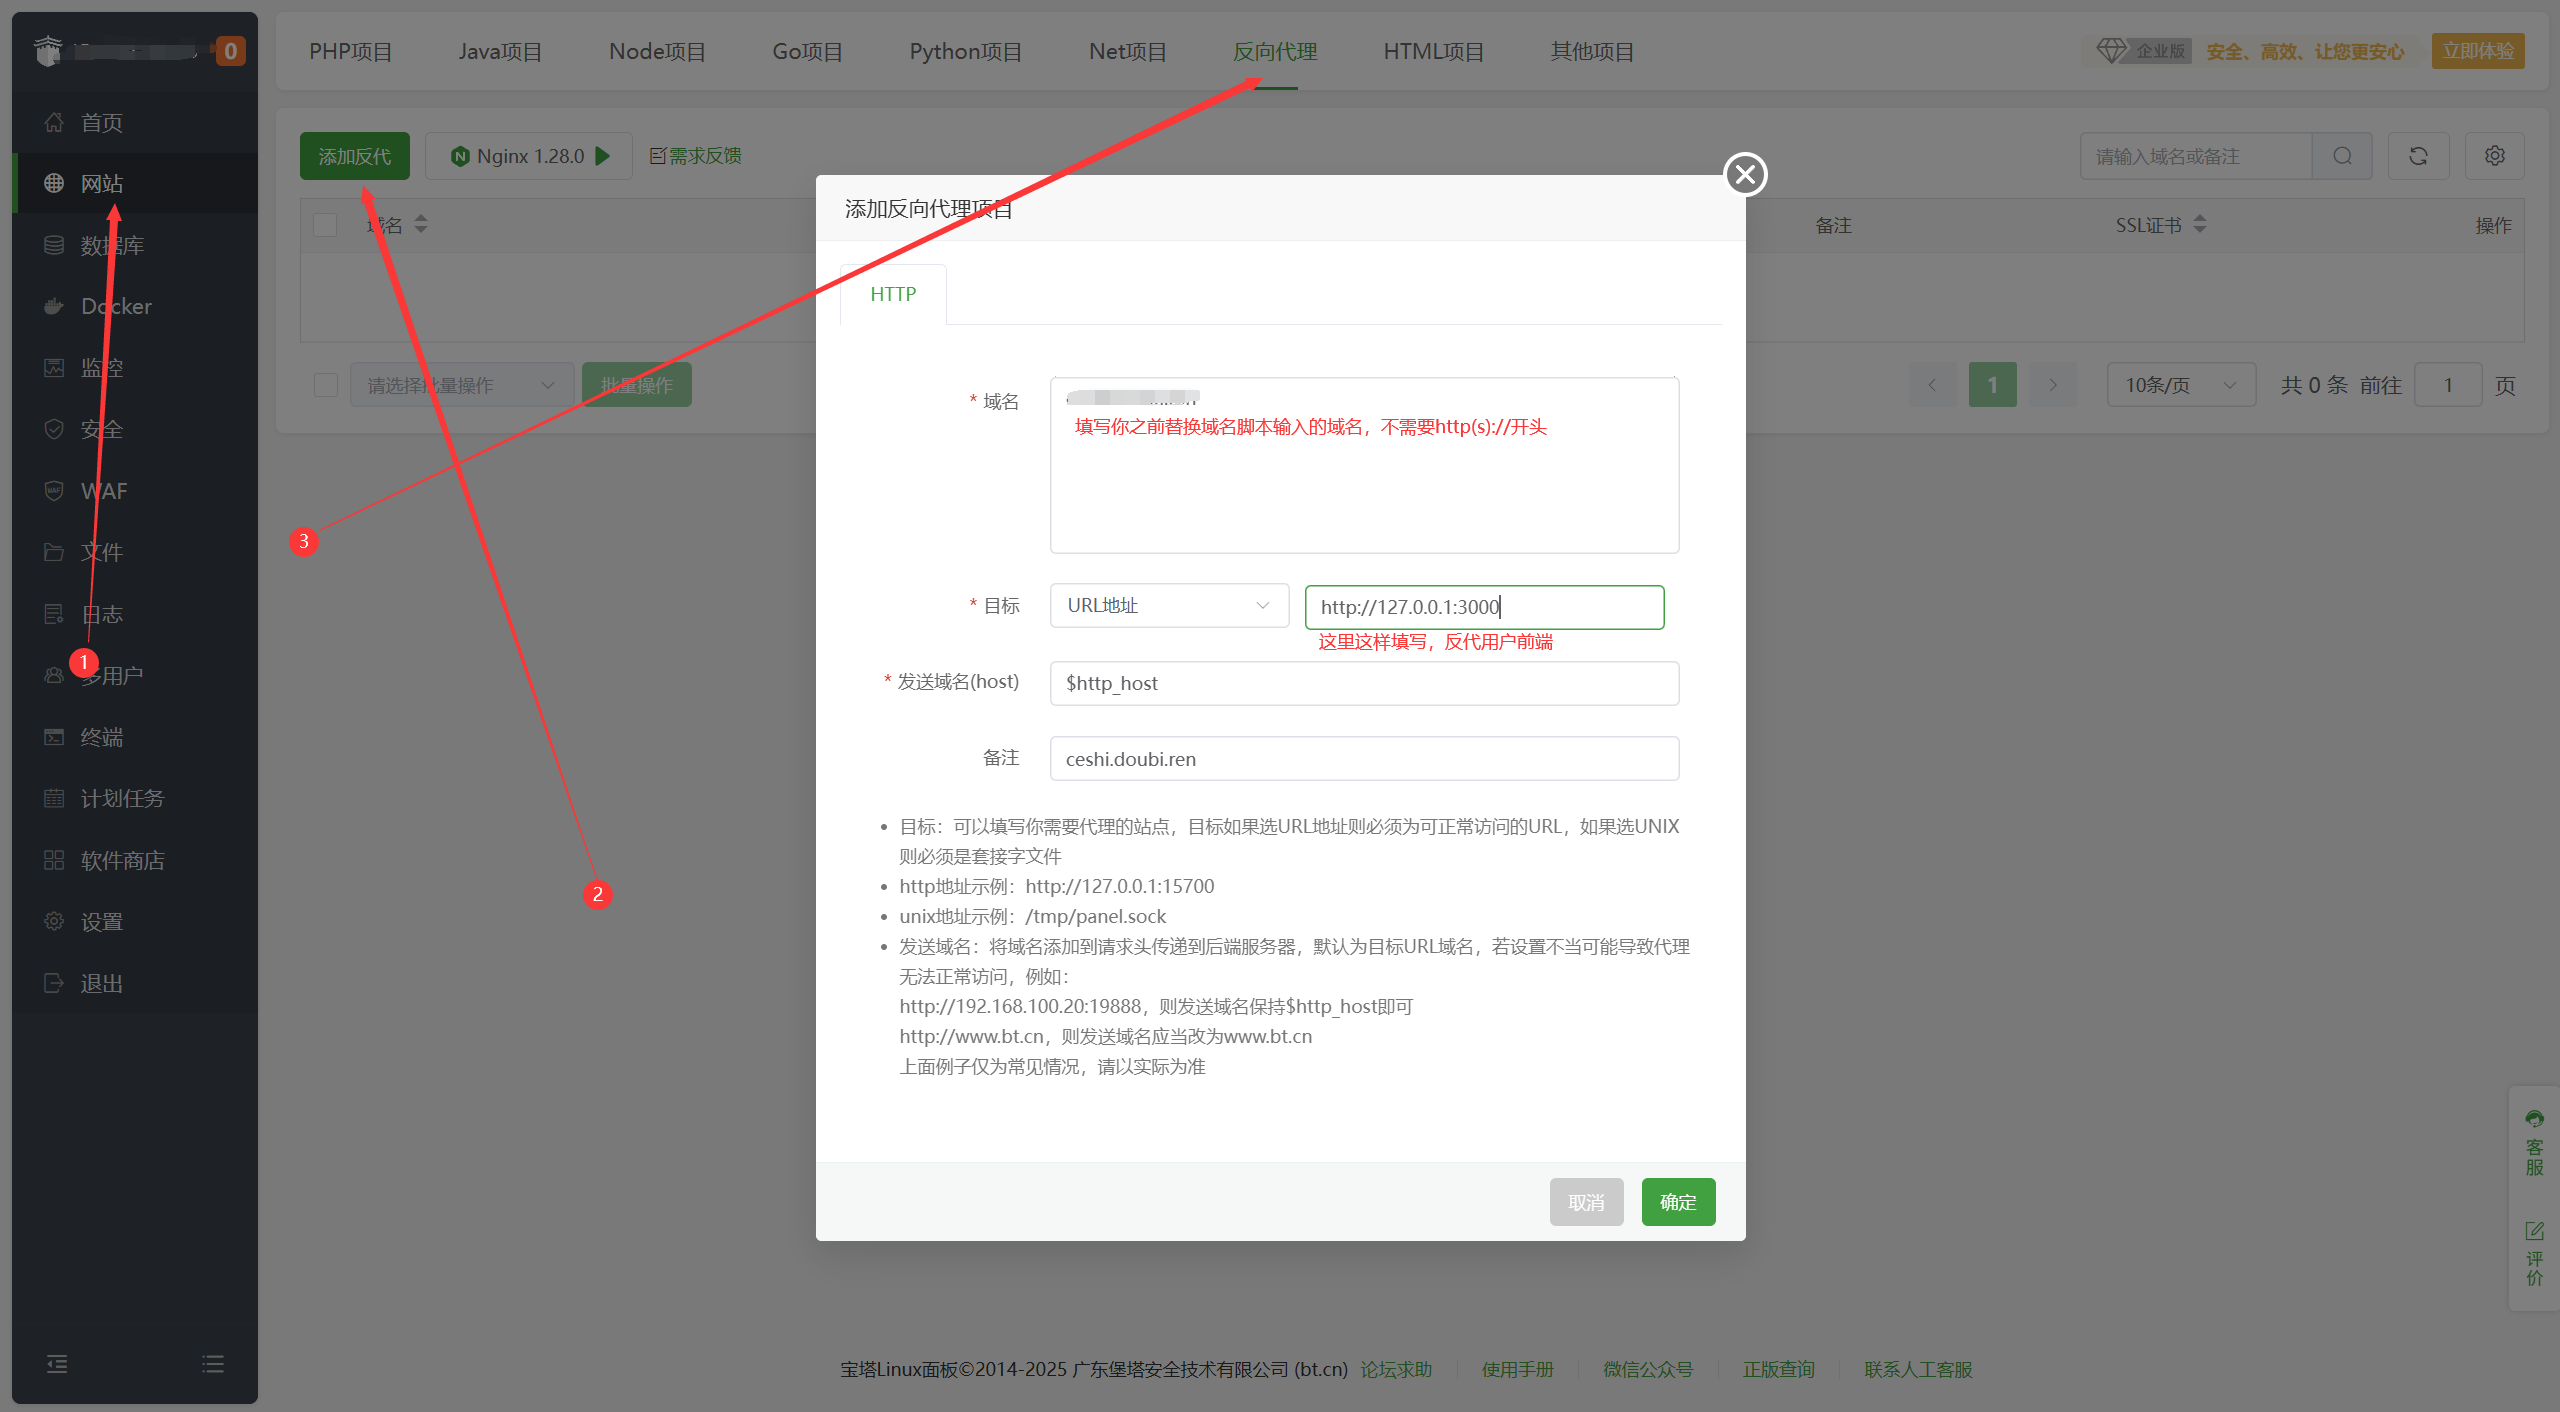The width and height of the screenshot is (2560, 1412).
Task: Switch to the Node项目 tab
Action: 657,51
